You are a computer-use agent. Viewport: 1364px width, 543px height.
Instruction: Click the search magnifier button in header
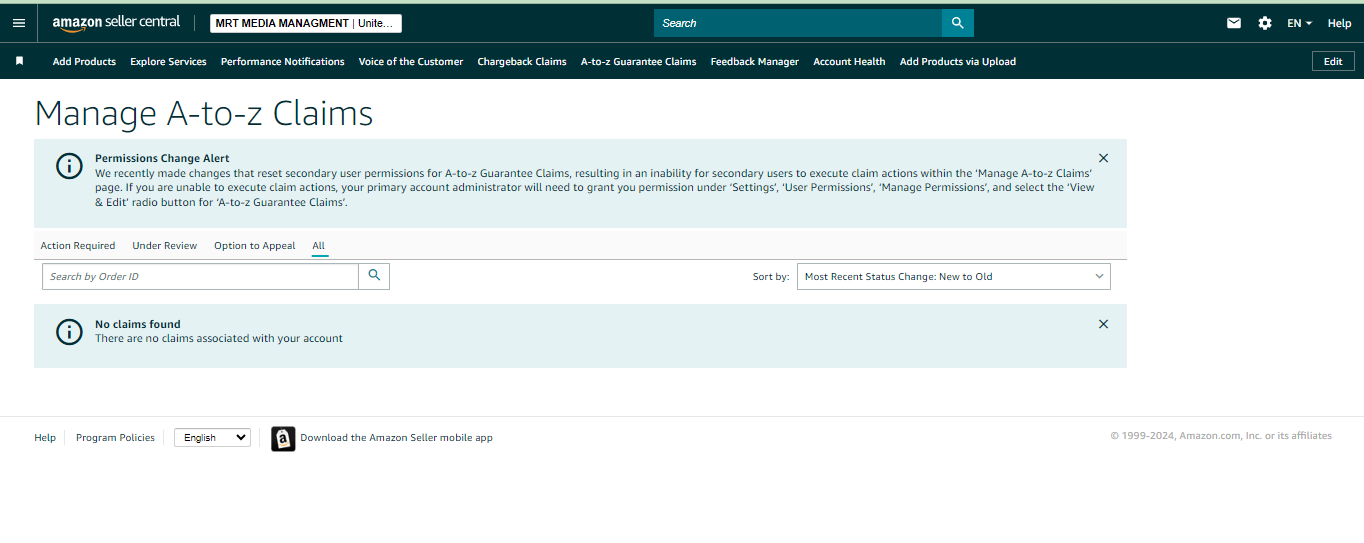(957, 23)
